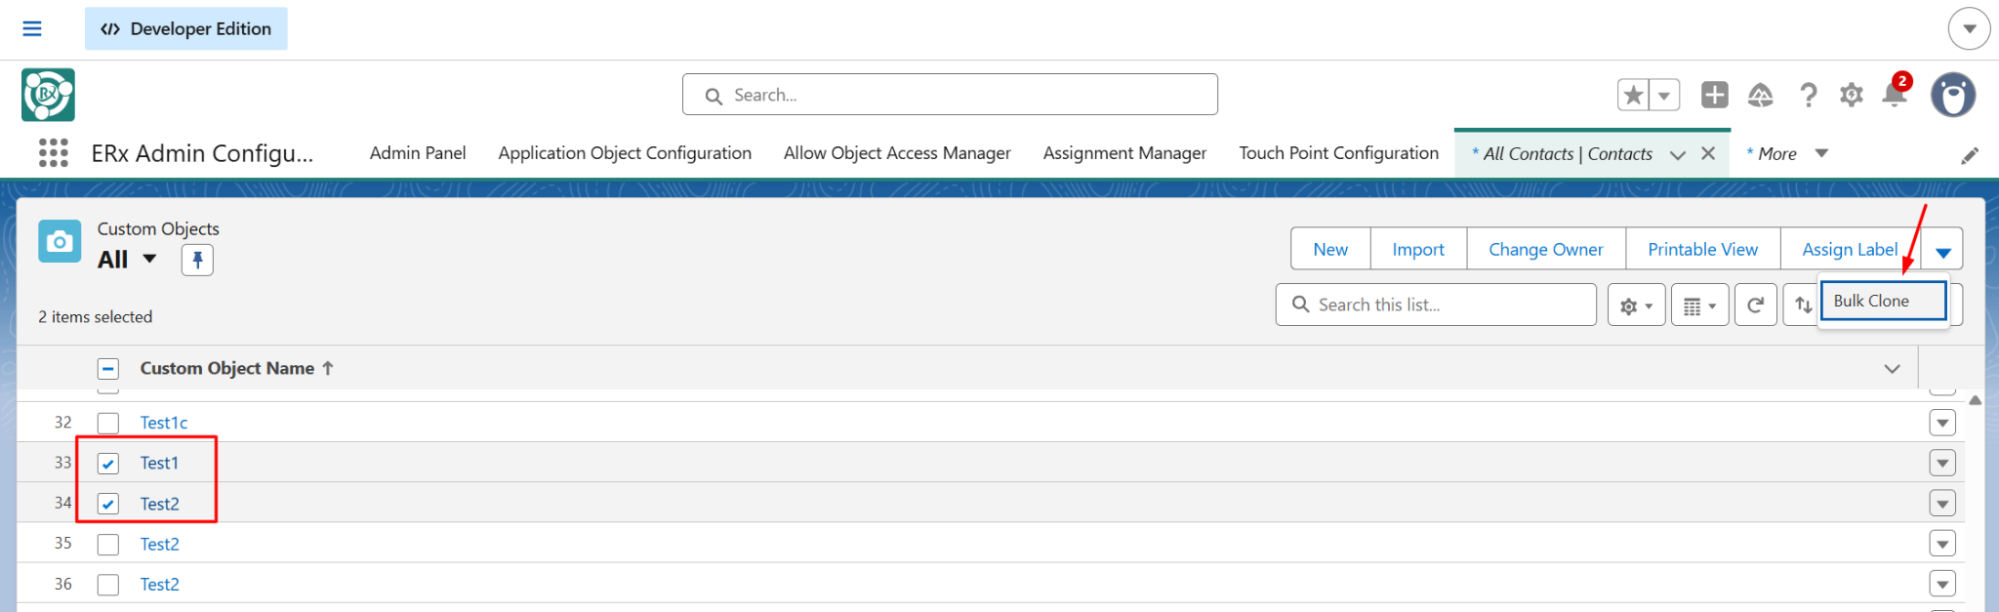Viewport: 1999px width, 612px height.
Task: Choose Bulk Clone from the dropdown
Action: click(x=1882, y=301)
